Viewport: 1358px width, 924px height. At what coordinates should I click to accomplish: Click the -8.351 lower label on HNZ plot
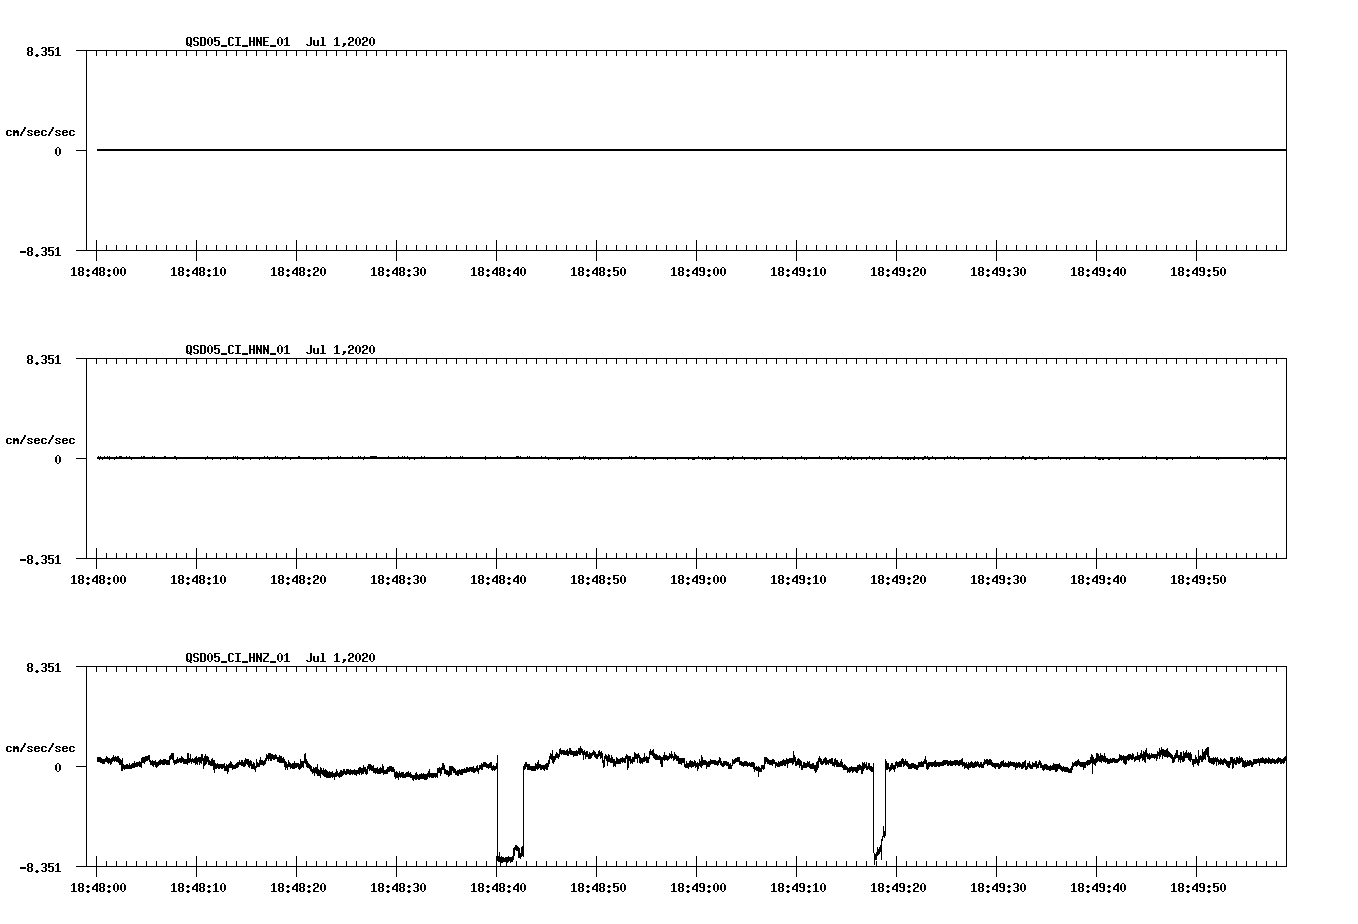point(40,867)
